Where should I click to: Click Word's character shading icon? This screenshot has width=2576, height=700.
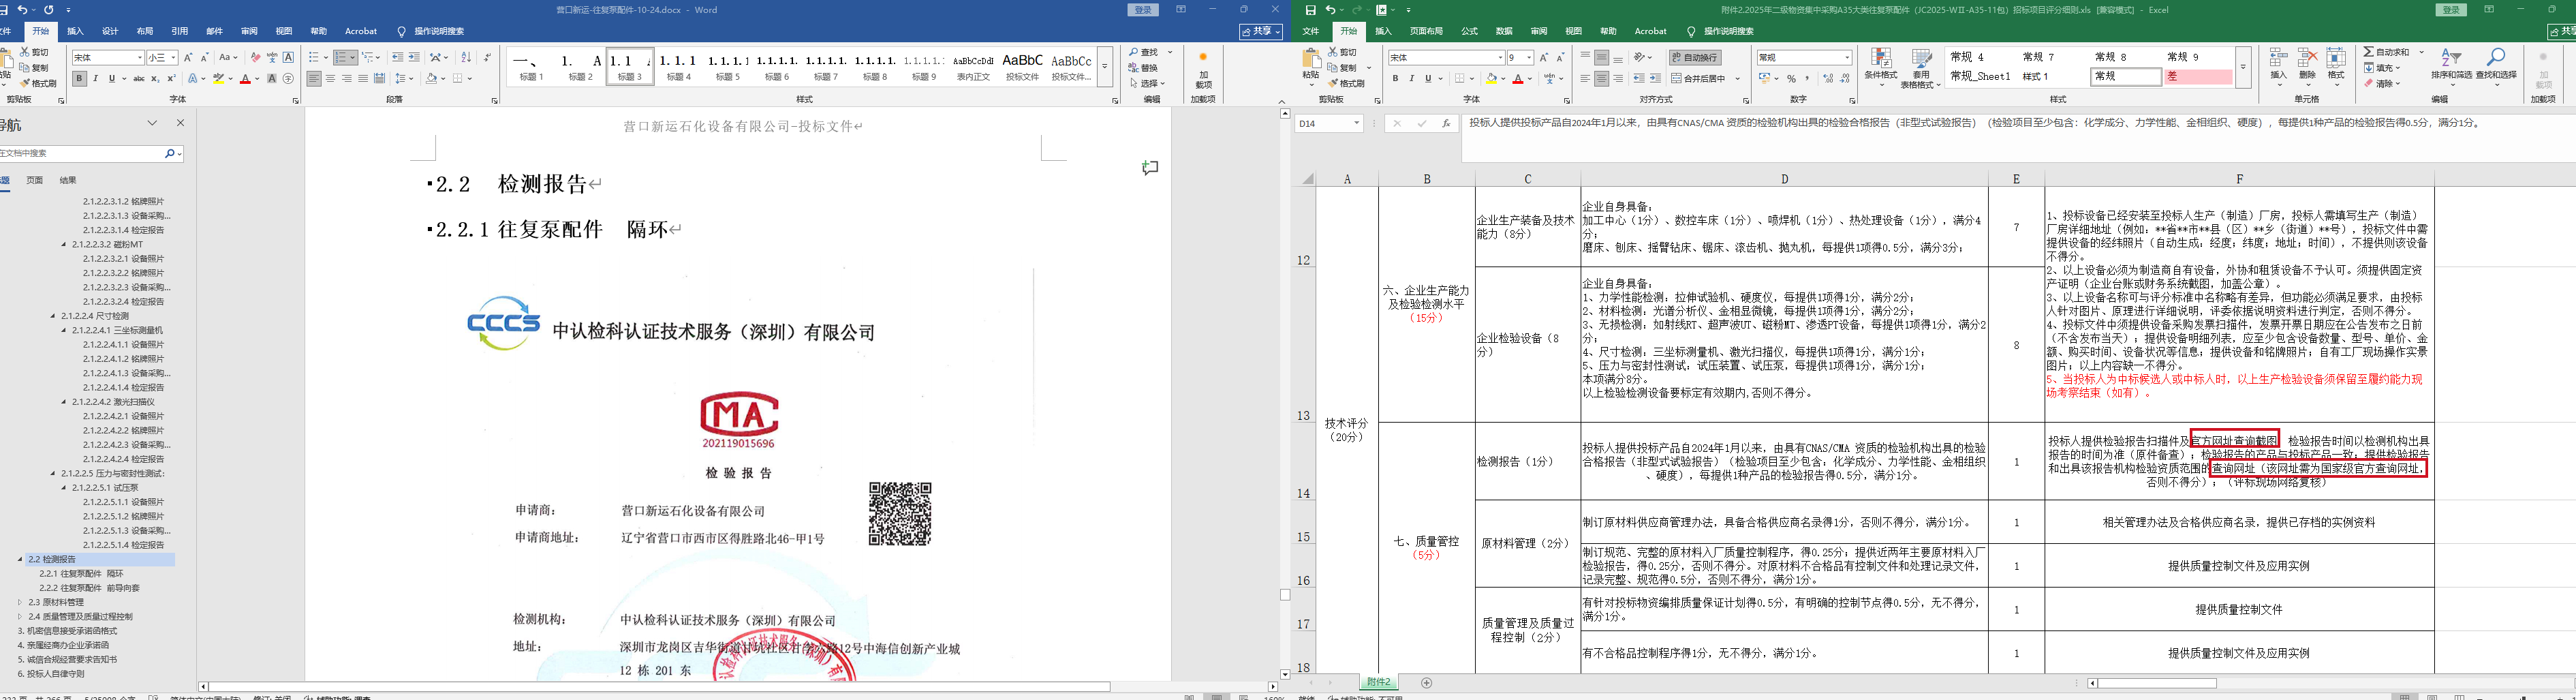point(271,78)
